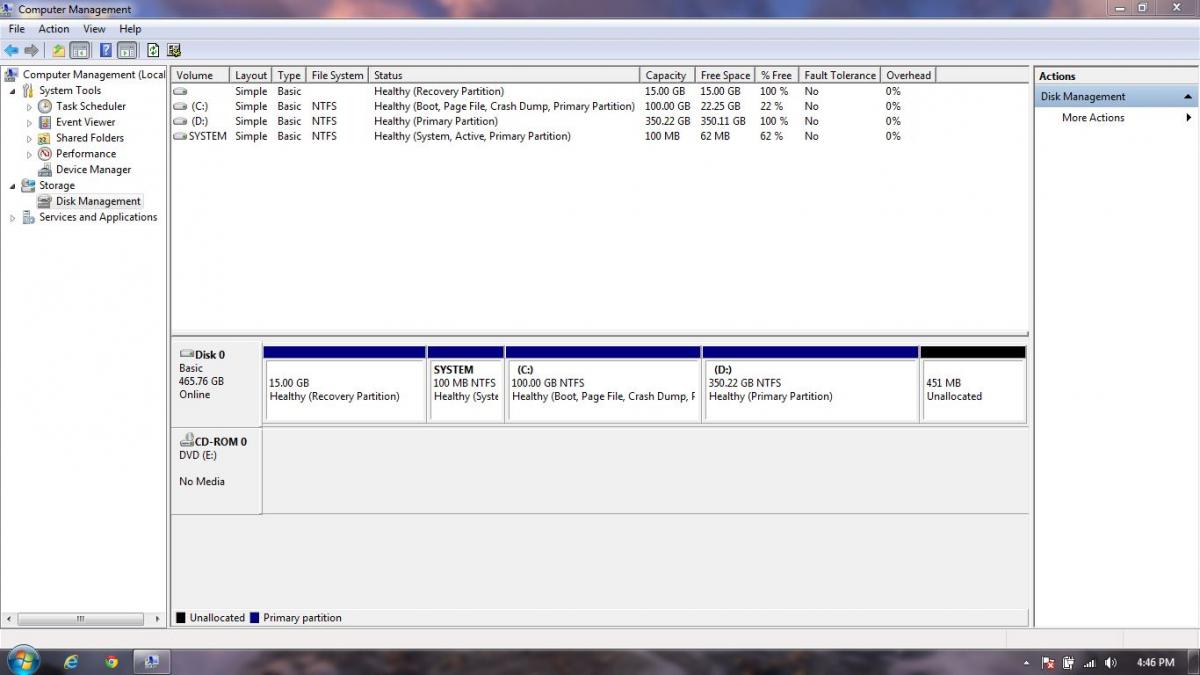
Task: Select Performance in the tree
Action: (85, 154)
